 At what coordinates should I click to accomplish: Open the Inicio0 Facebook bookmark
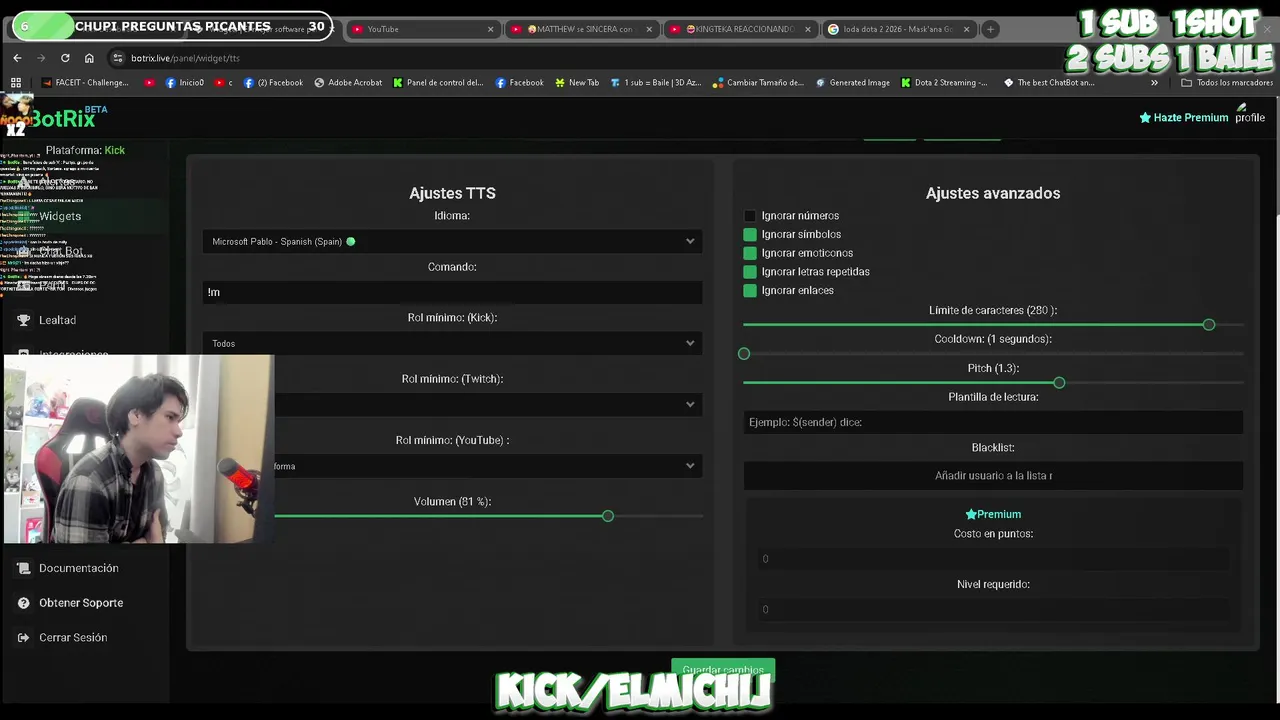(185, 83)
